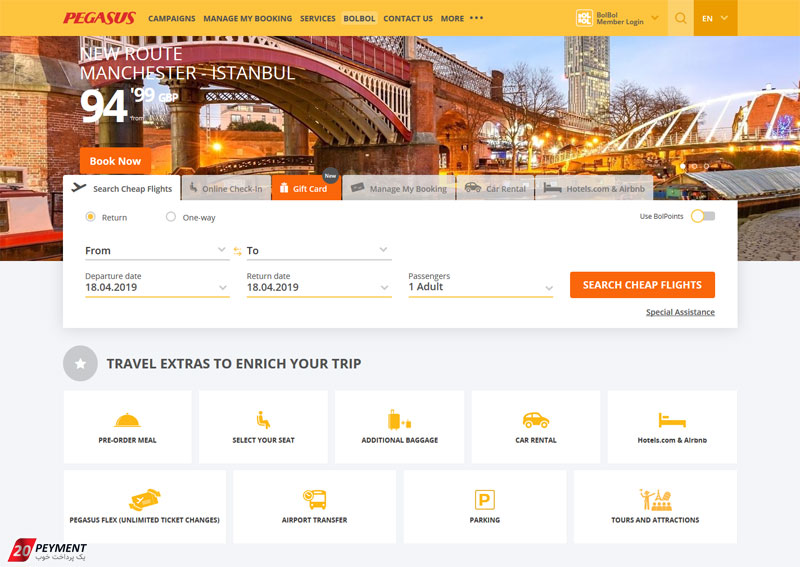Switch to the Hotels.com & Airbnb tab
The height and width of the screenshot is (567, 800).
click(x=594, y=188)
